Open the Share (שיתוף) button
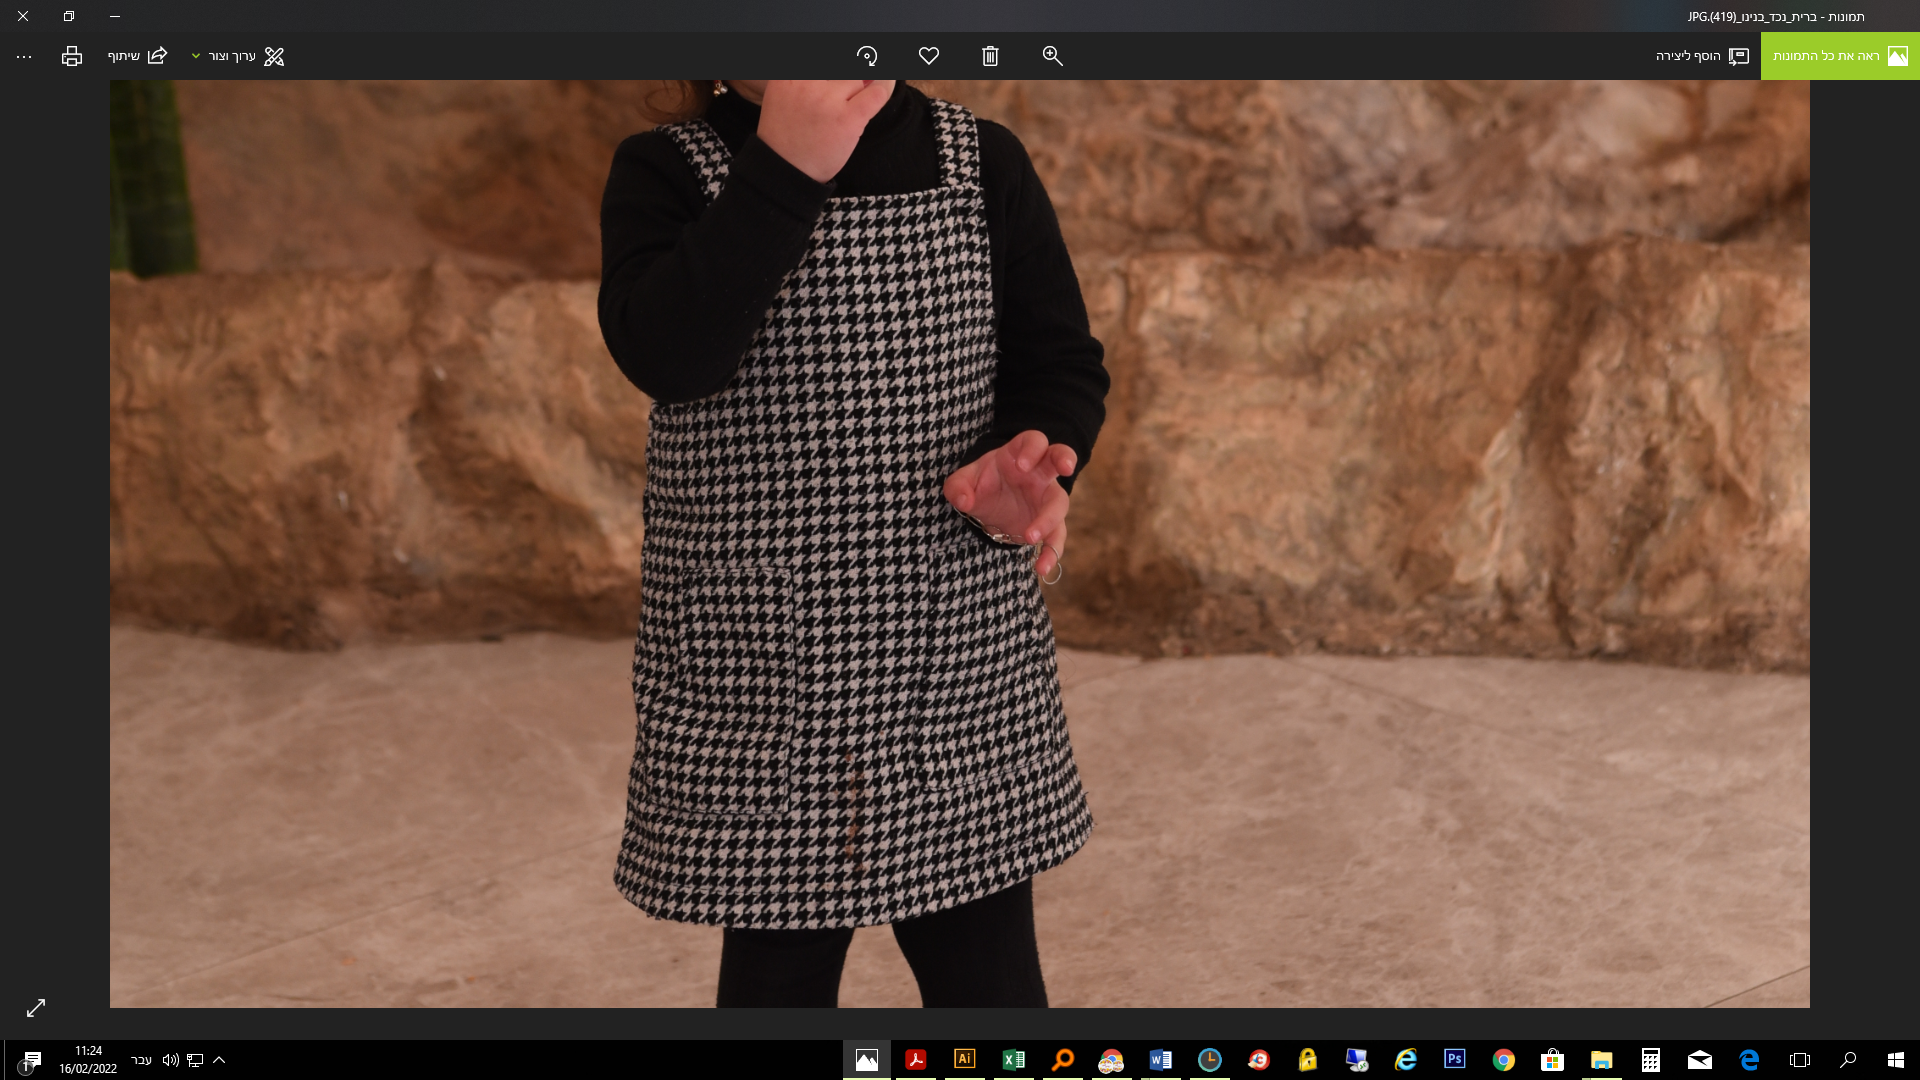 click(138, 56)
